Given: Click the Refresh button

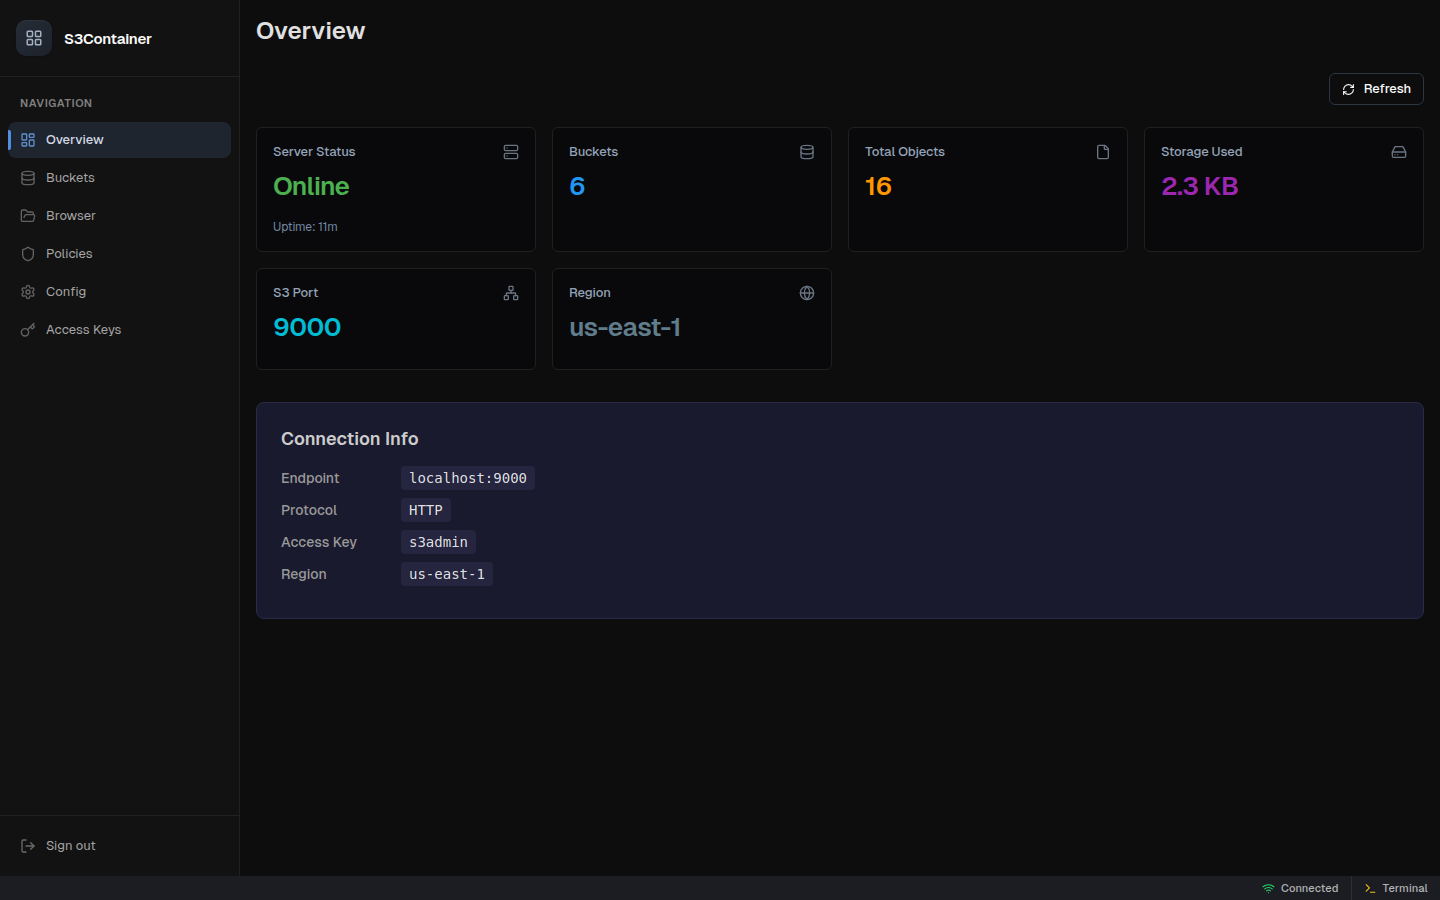Looking at the screenshot, I should tap(1376, 88).
